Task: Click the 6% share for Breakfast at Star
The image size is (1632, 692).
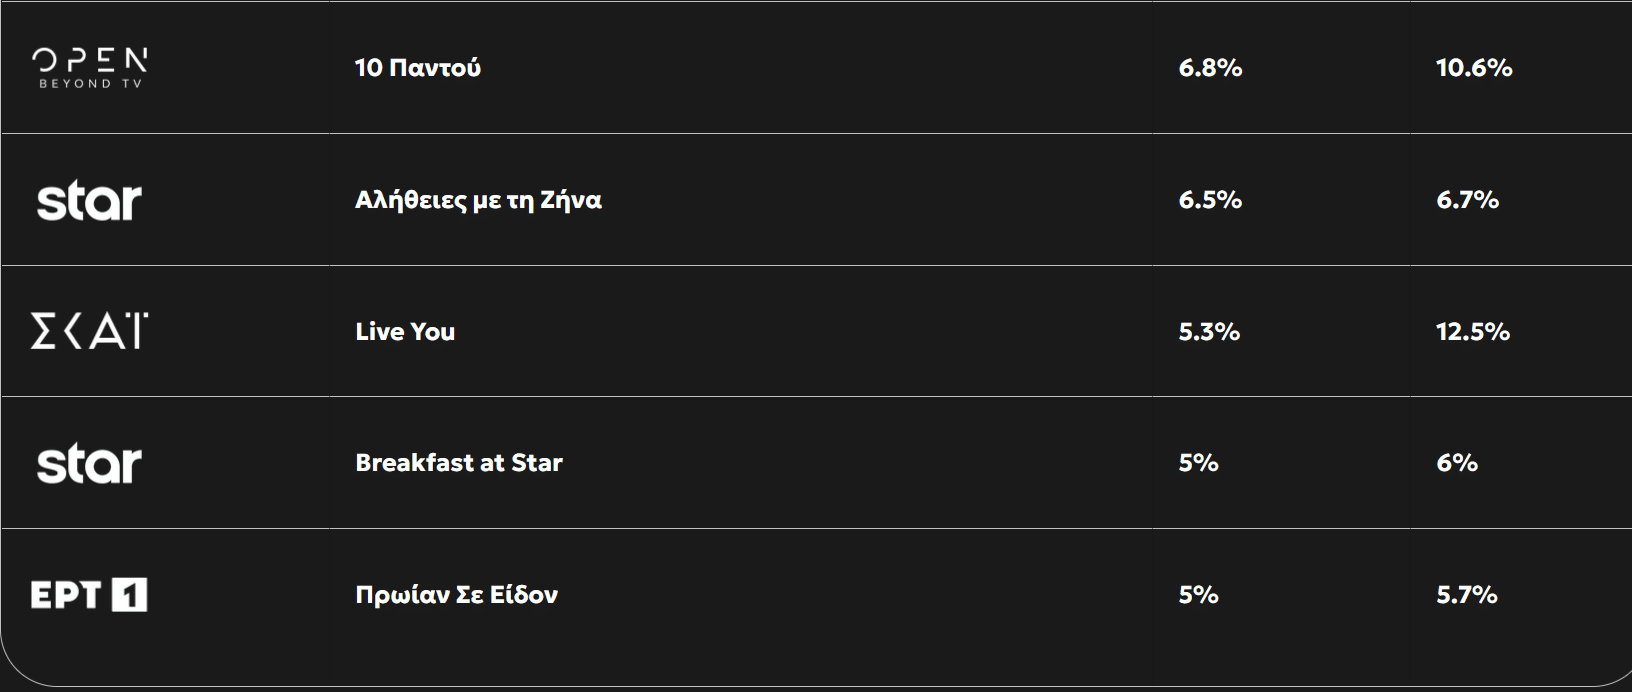Action: point(1457,463)
